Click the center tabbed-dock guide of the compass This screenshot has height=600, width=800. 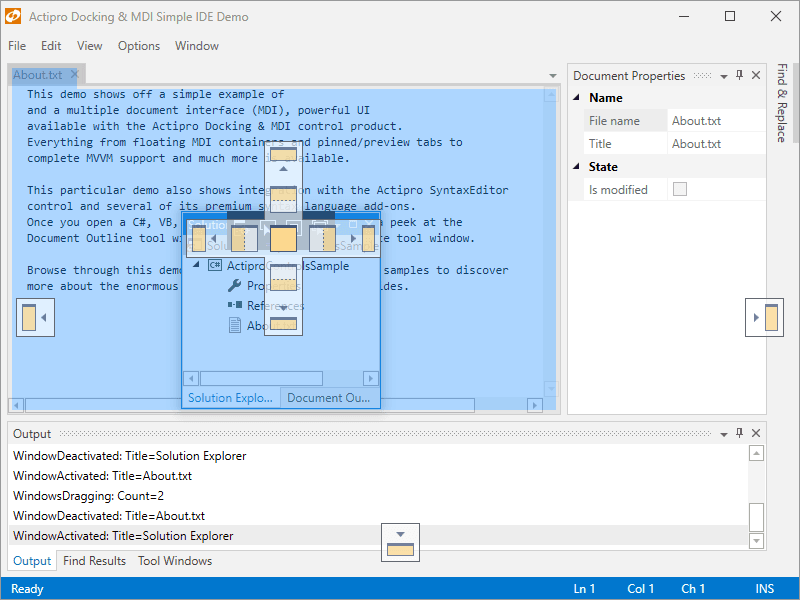click(283, 239)
